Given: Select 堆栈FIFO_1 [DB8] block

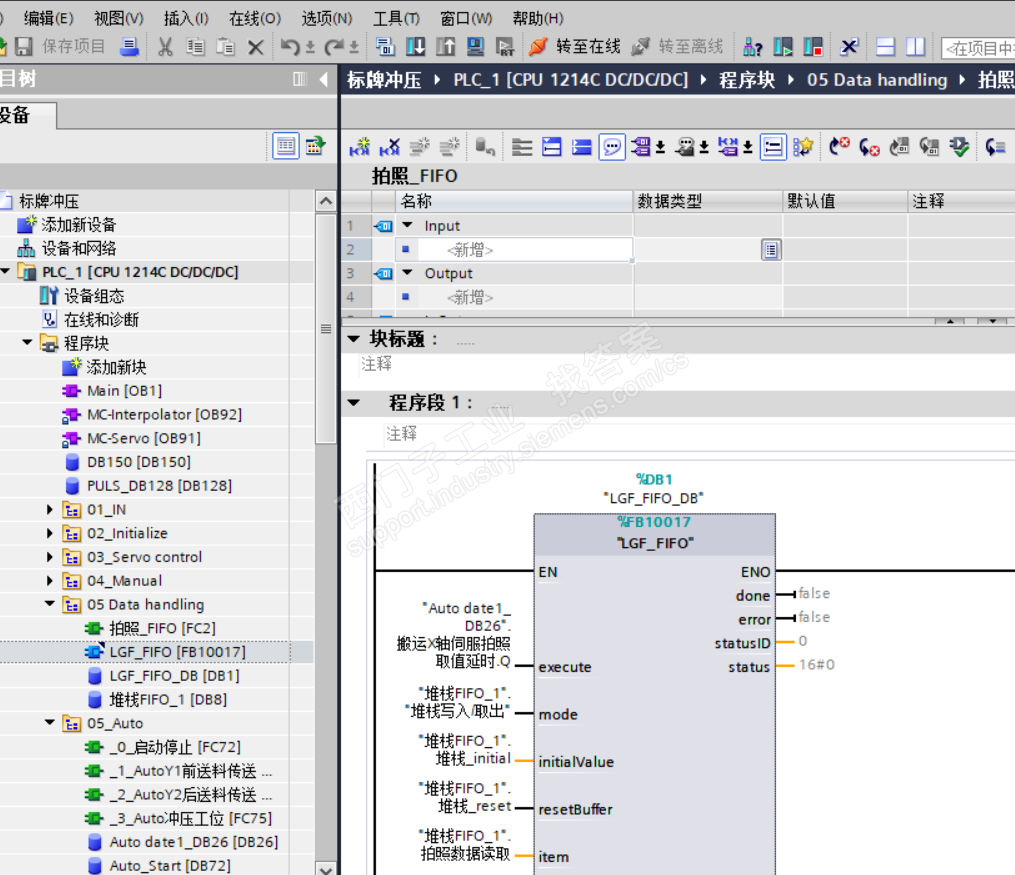Looking at the screenshot, I should click(168, 699).
